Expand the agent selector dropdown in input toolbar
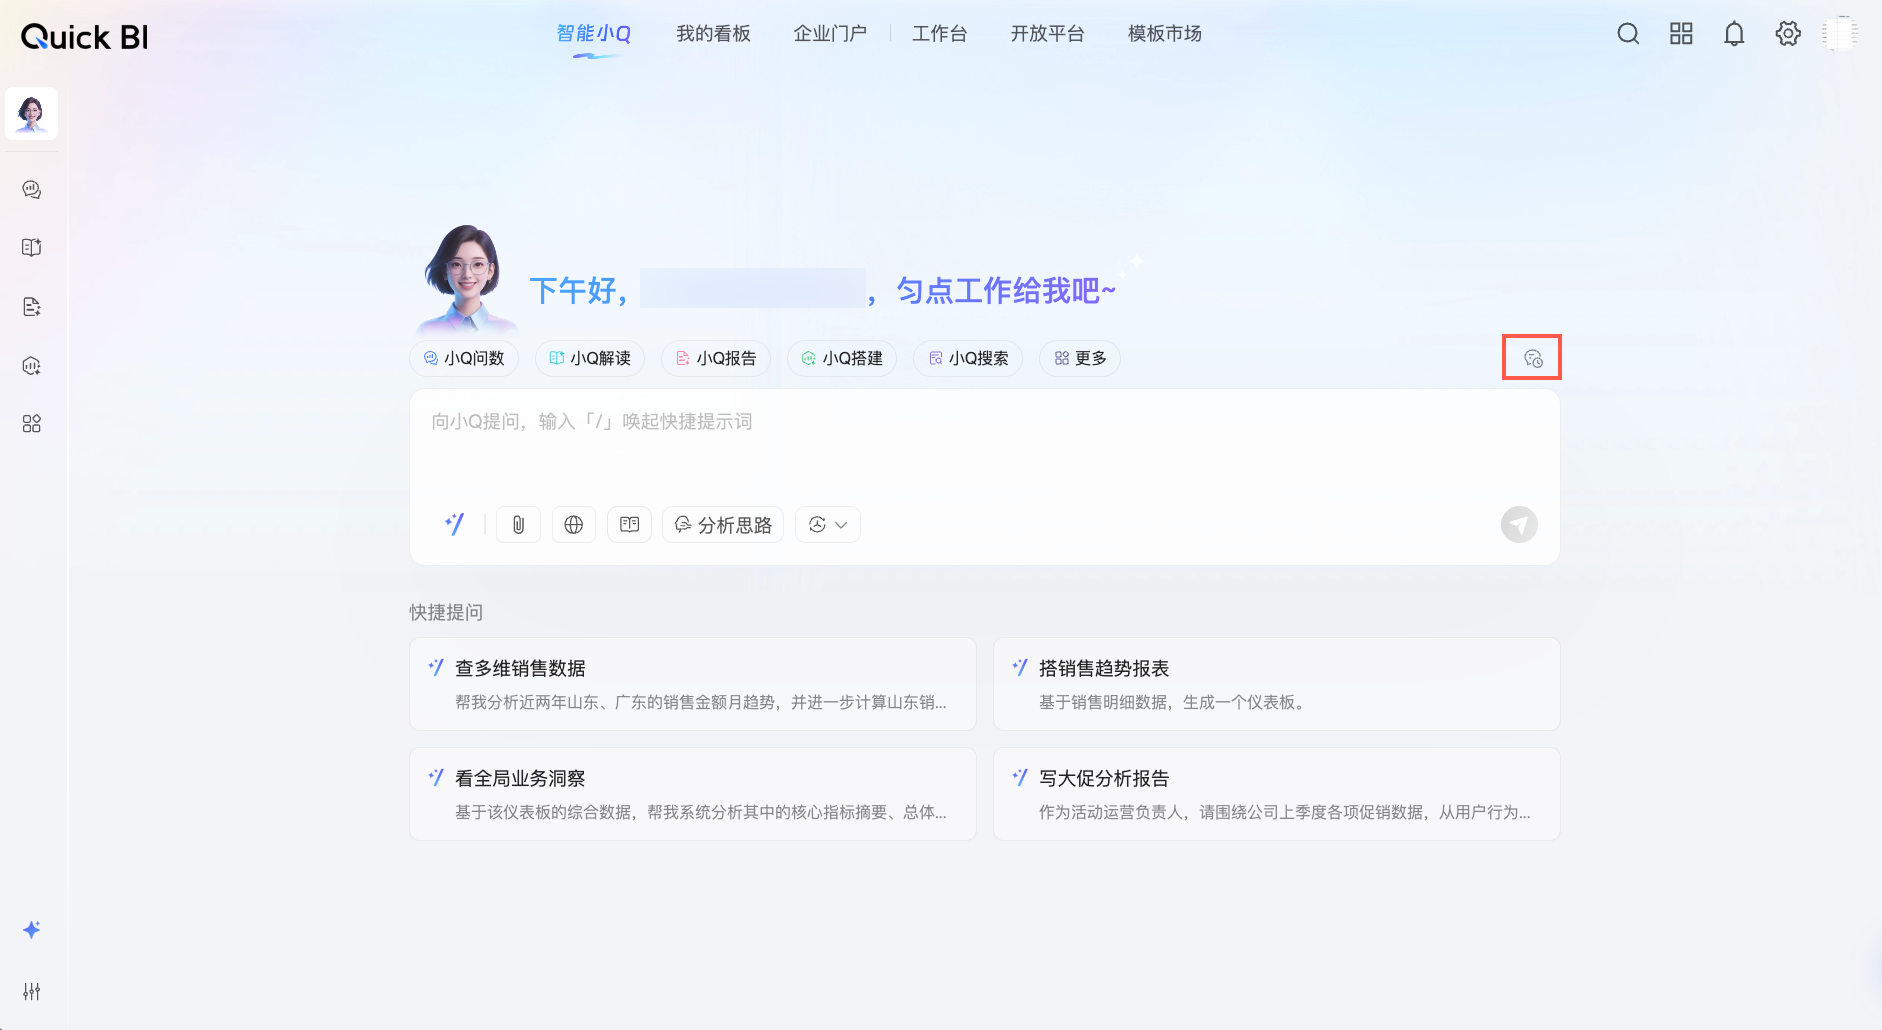The image size is (1882, 1030). [x=828, y=525]
